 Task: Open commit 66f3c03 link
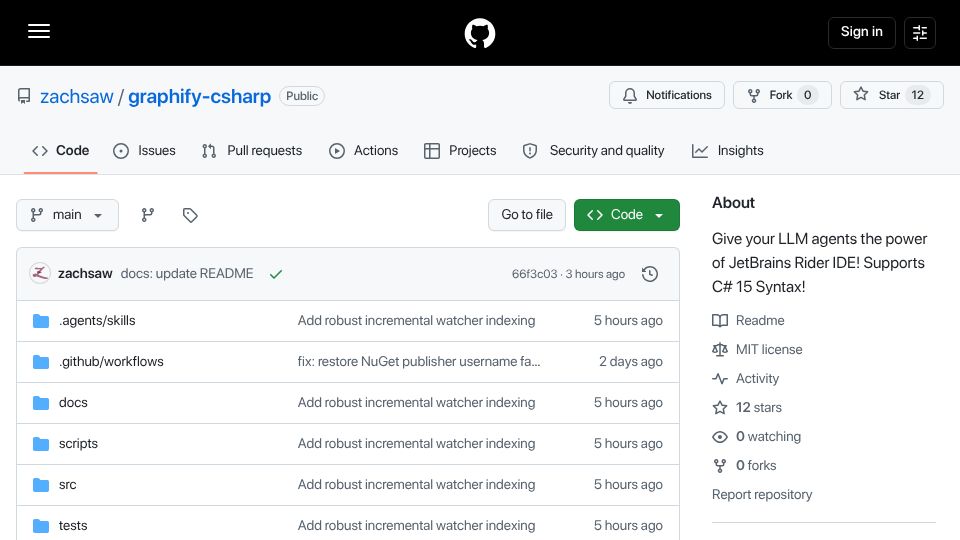pos(534,274)
